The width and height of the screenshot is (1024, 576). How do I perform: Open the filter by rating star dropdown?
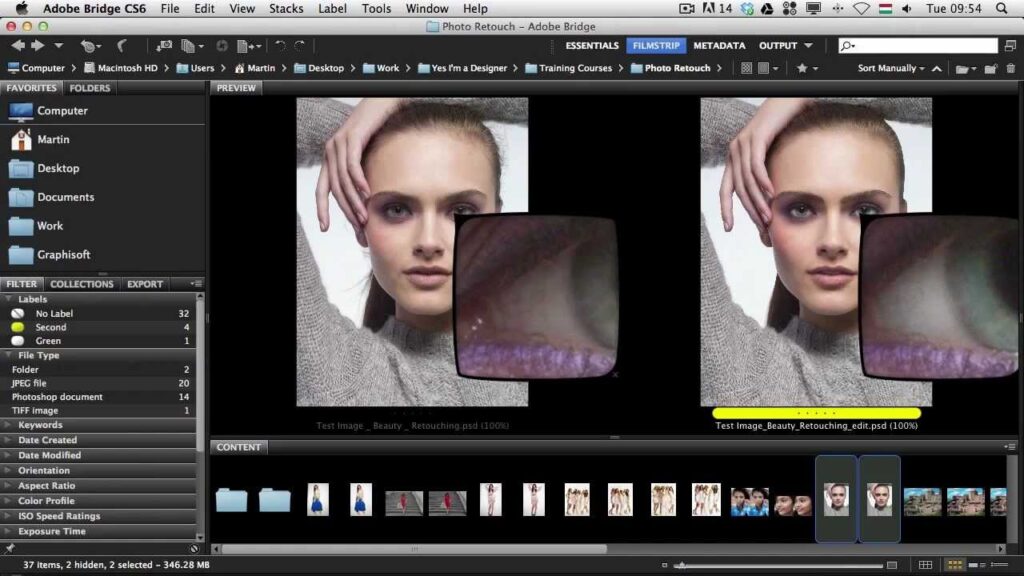pyautogui.click(x=805, y=69)
